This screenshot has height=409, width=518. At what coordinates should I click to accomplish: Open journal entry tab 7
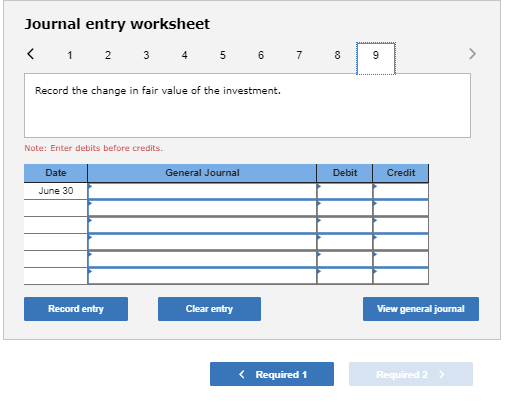299,55
